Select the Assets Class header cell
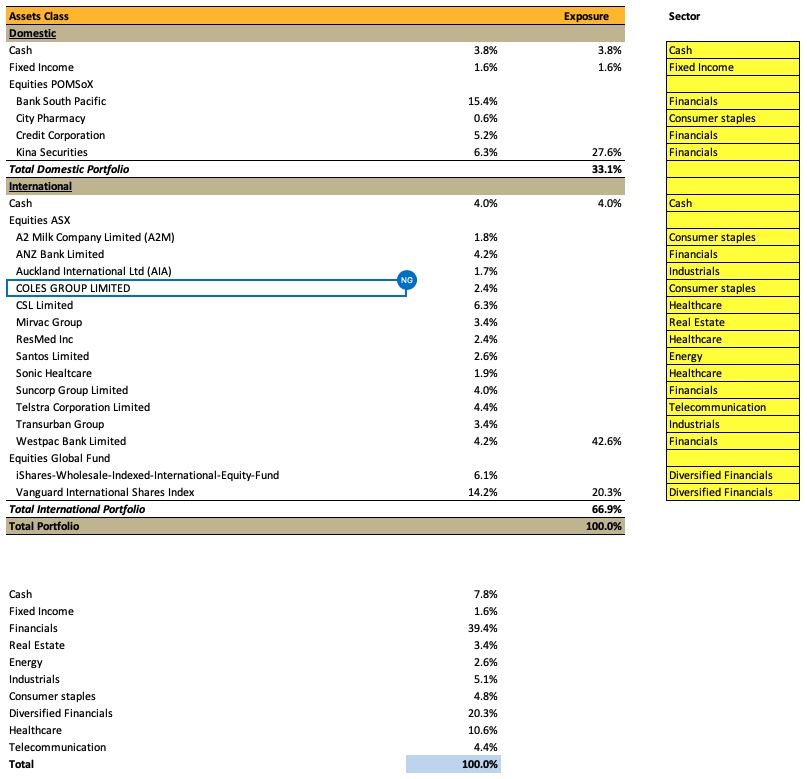The image size is (807, 779). coord(39,16)
